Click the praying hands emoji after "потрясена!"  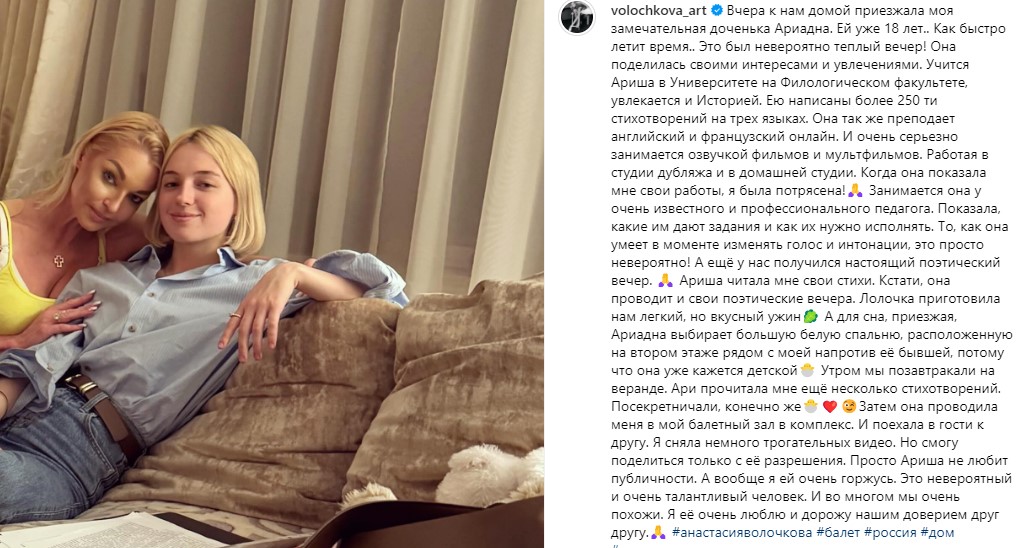tap(855, 190)
